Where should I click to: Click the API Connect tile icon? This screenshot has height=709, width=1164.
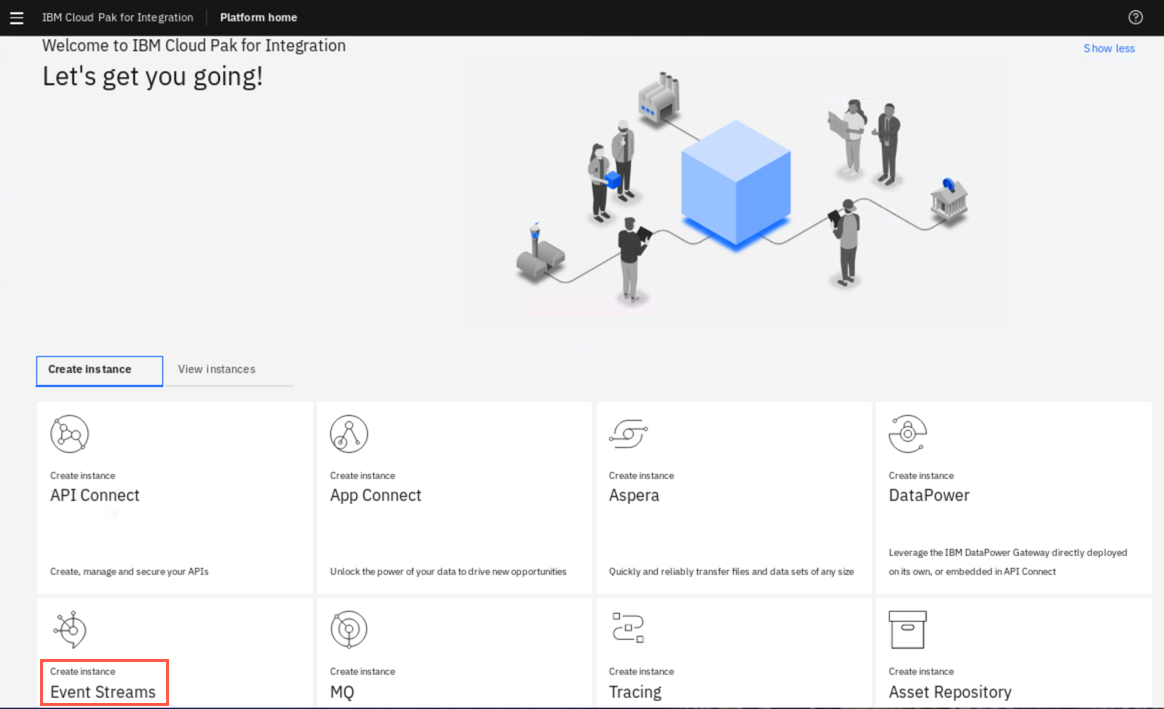[70, 434]
